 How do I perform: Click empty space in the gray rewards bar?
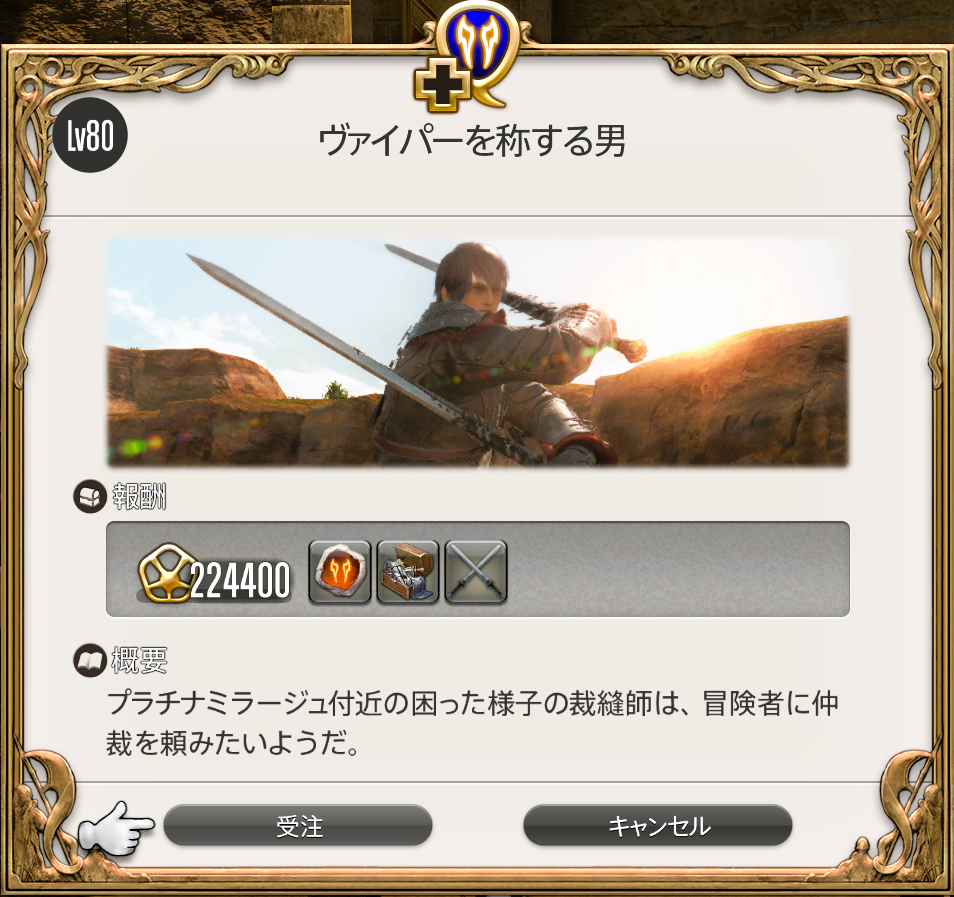coord(675,569)
